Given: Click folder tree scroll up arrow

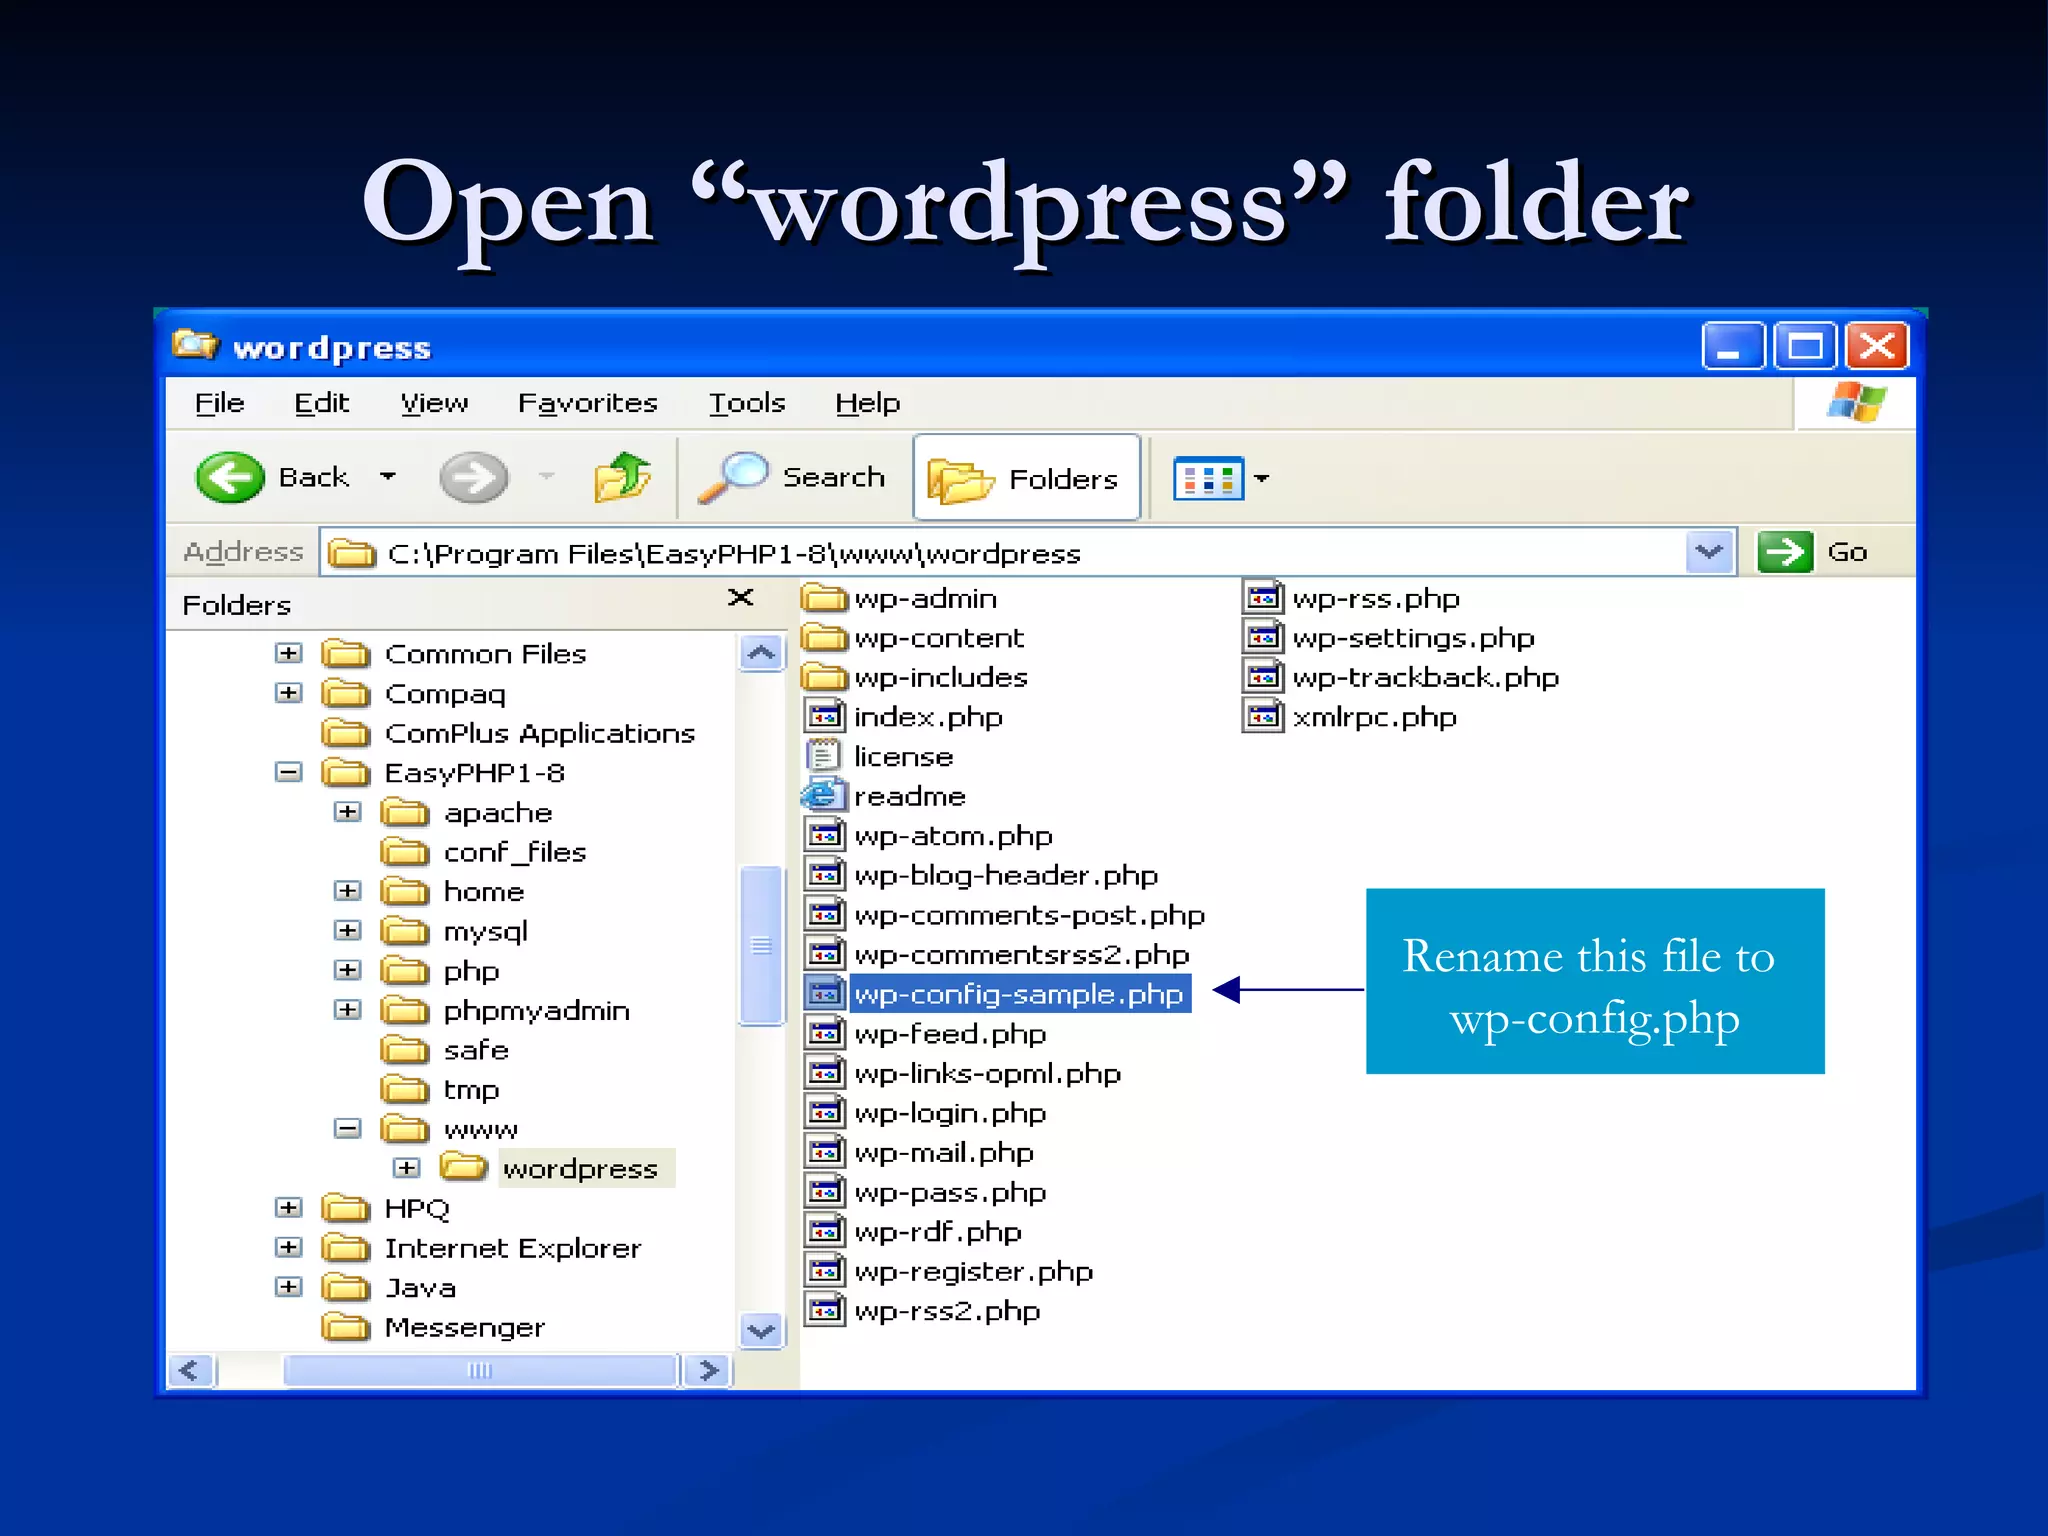Looking at the screenshot, I should click(x=762, y=654).
